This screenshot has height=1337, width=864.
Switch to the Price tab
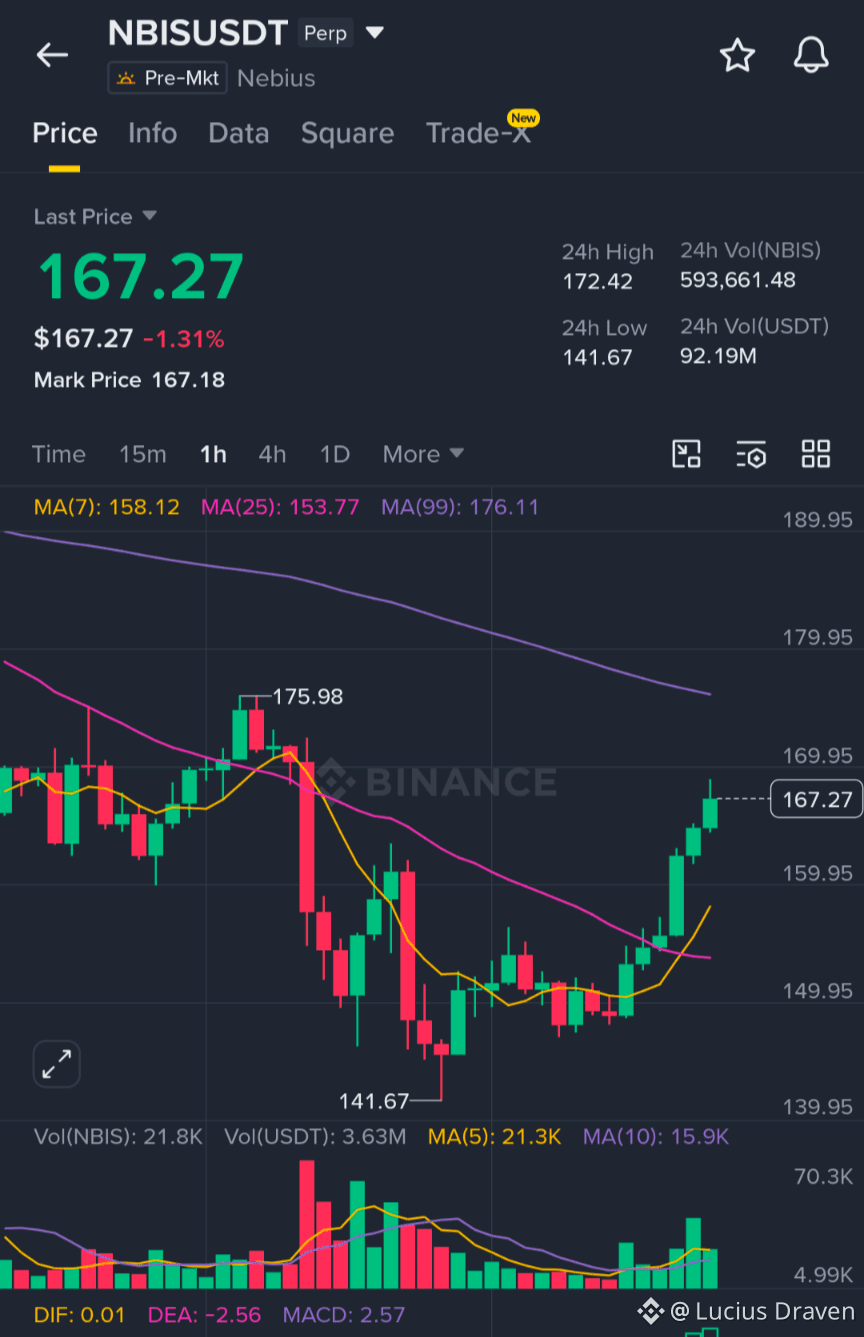tap(65, 133)
